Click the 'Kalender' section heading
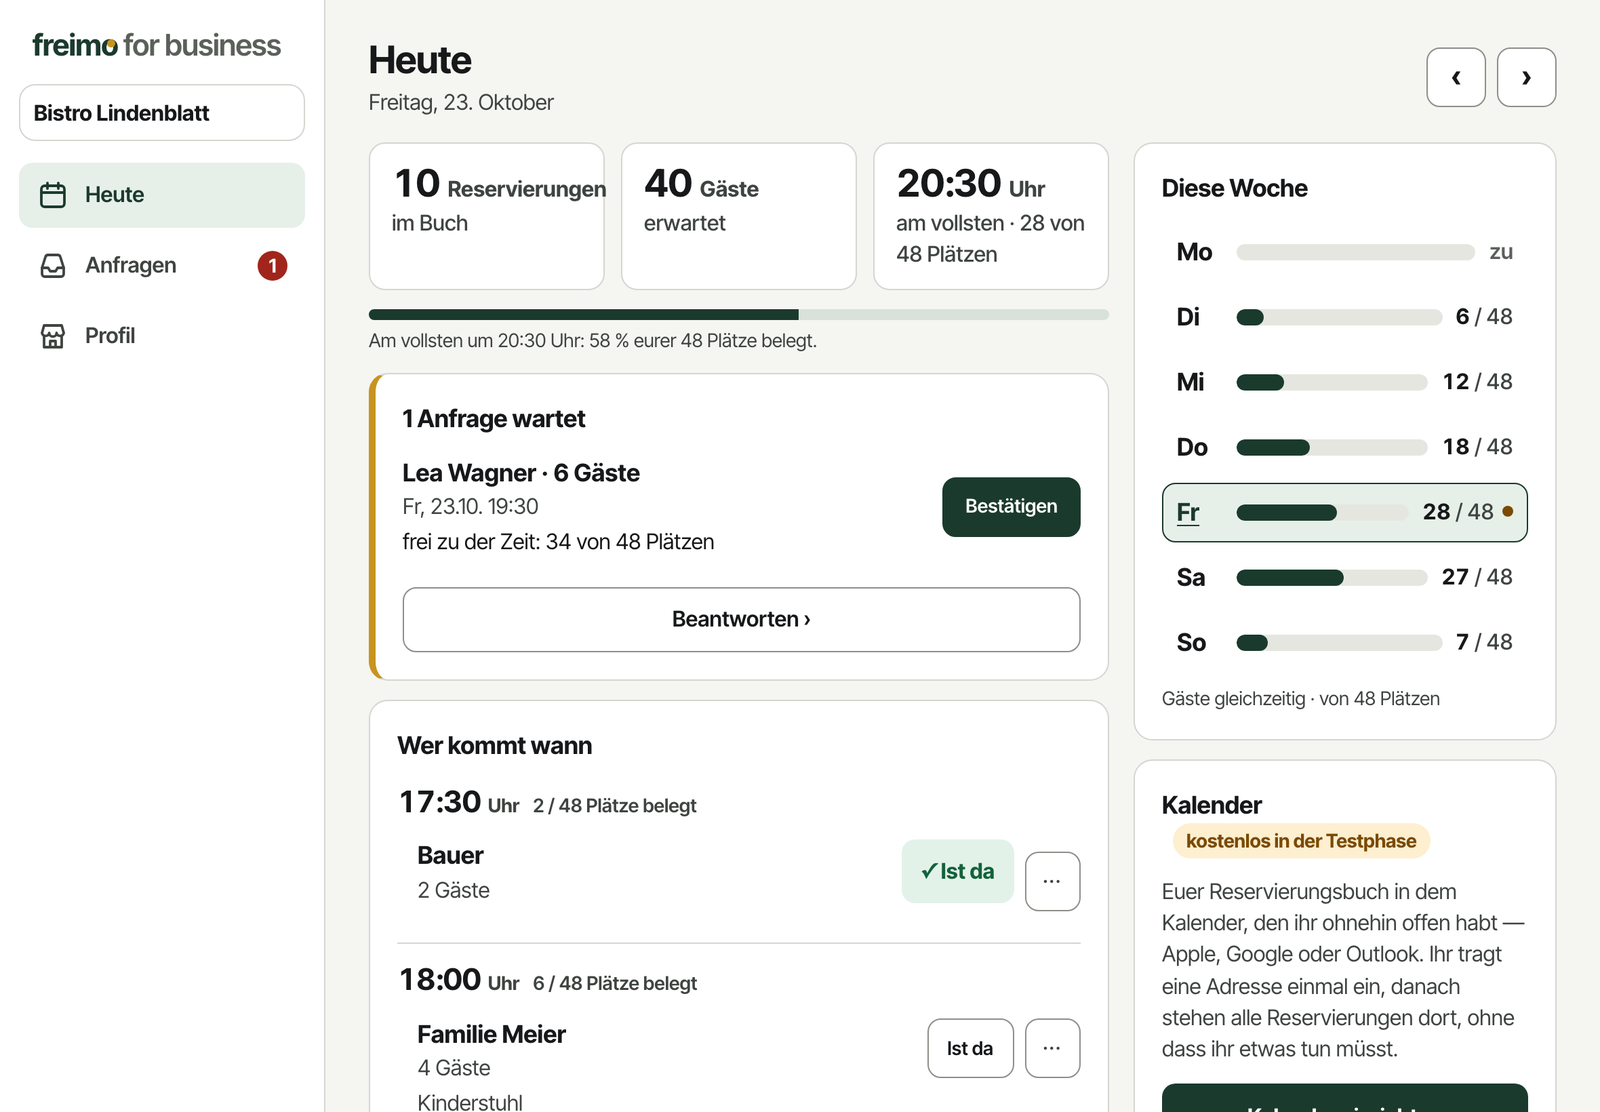The width and height of the screenshot is (1600, 1112). (1212, 805)
